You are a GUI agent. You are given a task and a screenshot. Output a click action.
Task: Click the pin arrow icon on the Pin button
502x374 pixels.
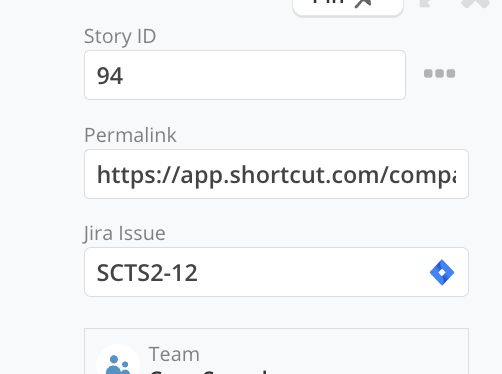(x=363, y=3)
